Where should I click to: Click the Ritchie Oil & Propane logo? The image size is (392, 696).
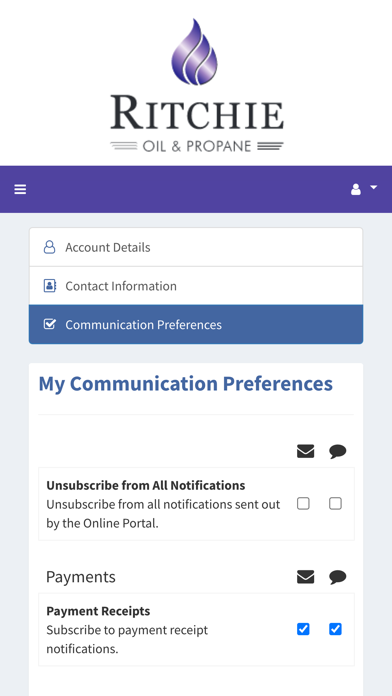pos(196,85)
